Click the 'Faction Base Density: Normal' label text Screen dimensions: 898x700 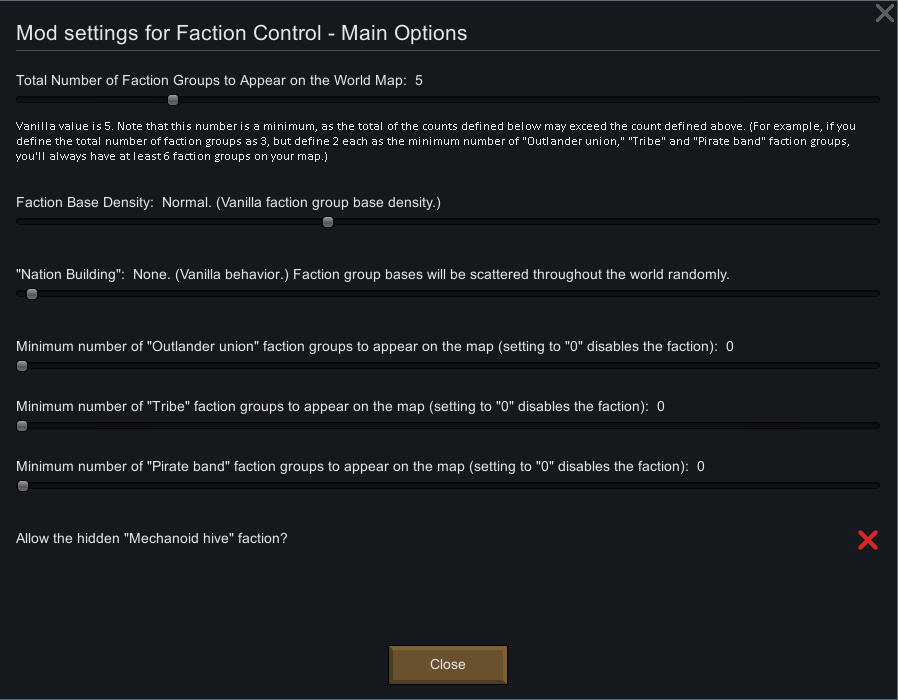coord(228,202)
